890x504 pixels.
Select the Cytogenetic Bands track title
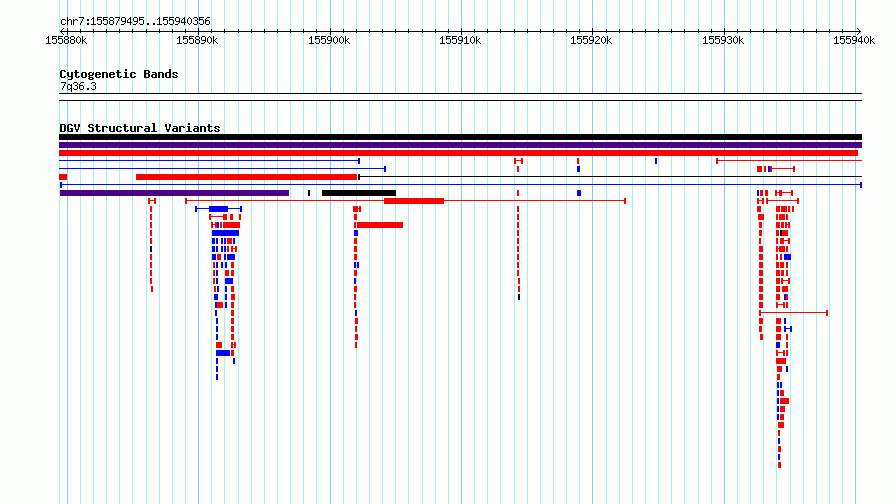tap(119, 74)
